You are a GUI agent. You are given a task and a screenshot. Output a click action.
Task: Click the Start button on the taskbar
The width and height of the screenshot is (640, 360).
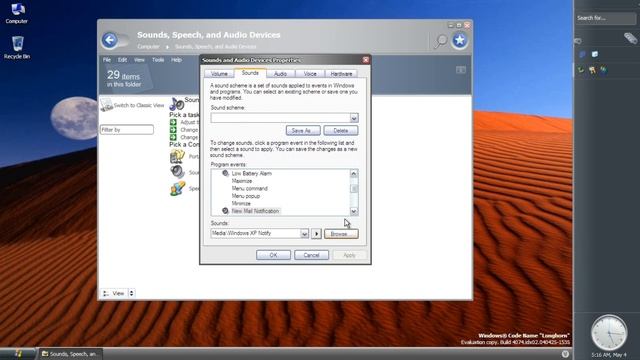18,354
